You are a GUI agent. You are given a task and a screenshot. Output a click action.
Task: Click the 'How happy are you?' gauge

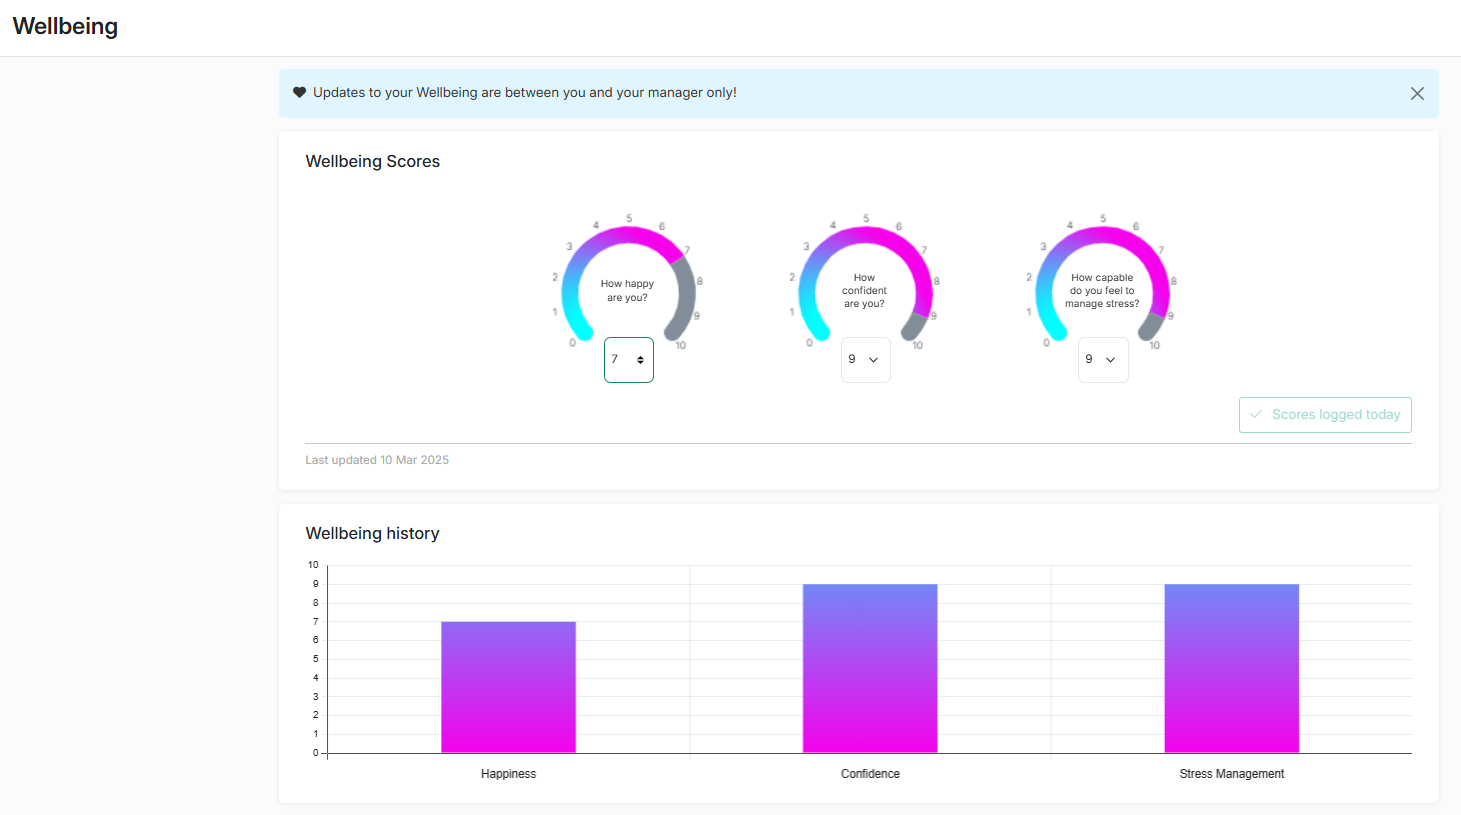click(x=628, y=285)
